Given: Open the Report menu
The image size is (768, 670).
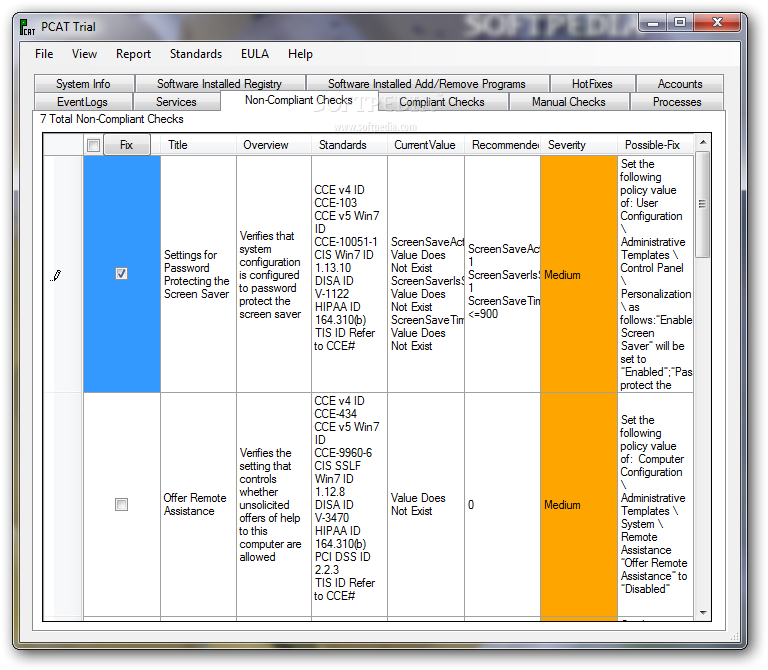Looking at the screenshot, I should click(x=133, y=54).
